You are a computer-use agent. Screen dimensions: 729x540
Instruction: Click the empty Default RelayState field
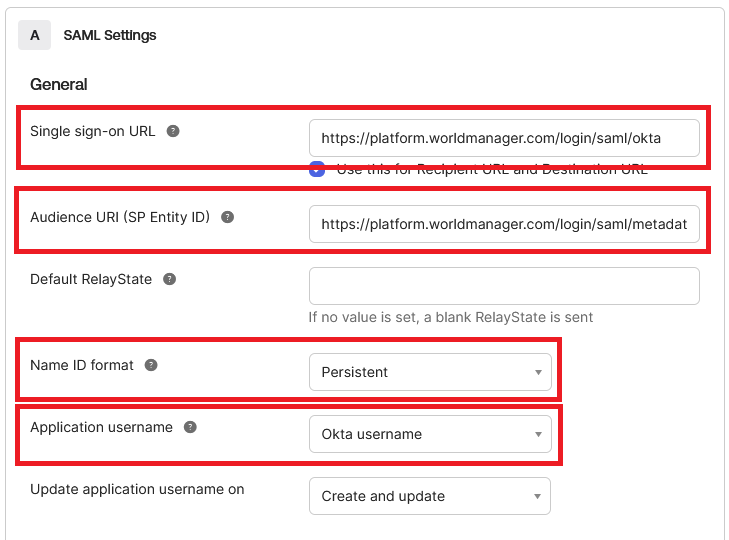(504, 286)
